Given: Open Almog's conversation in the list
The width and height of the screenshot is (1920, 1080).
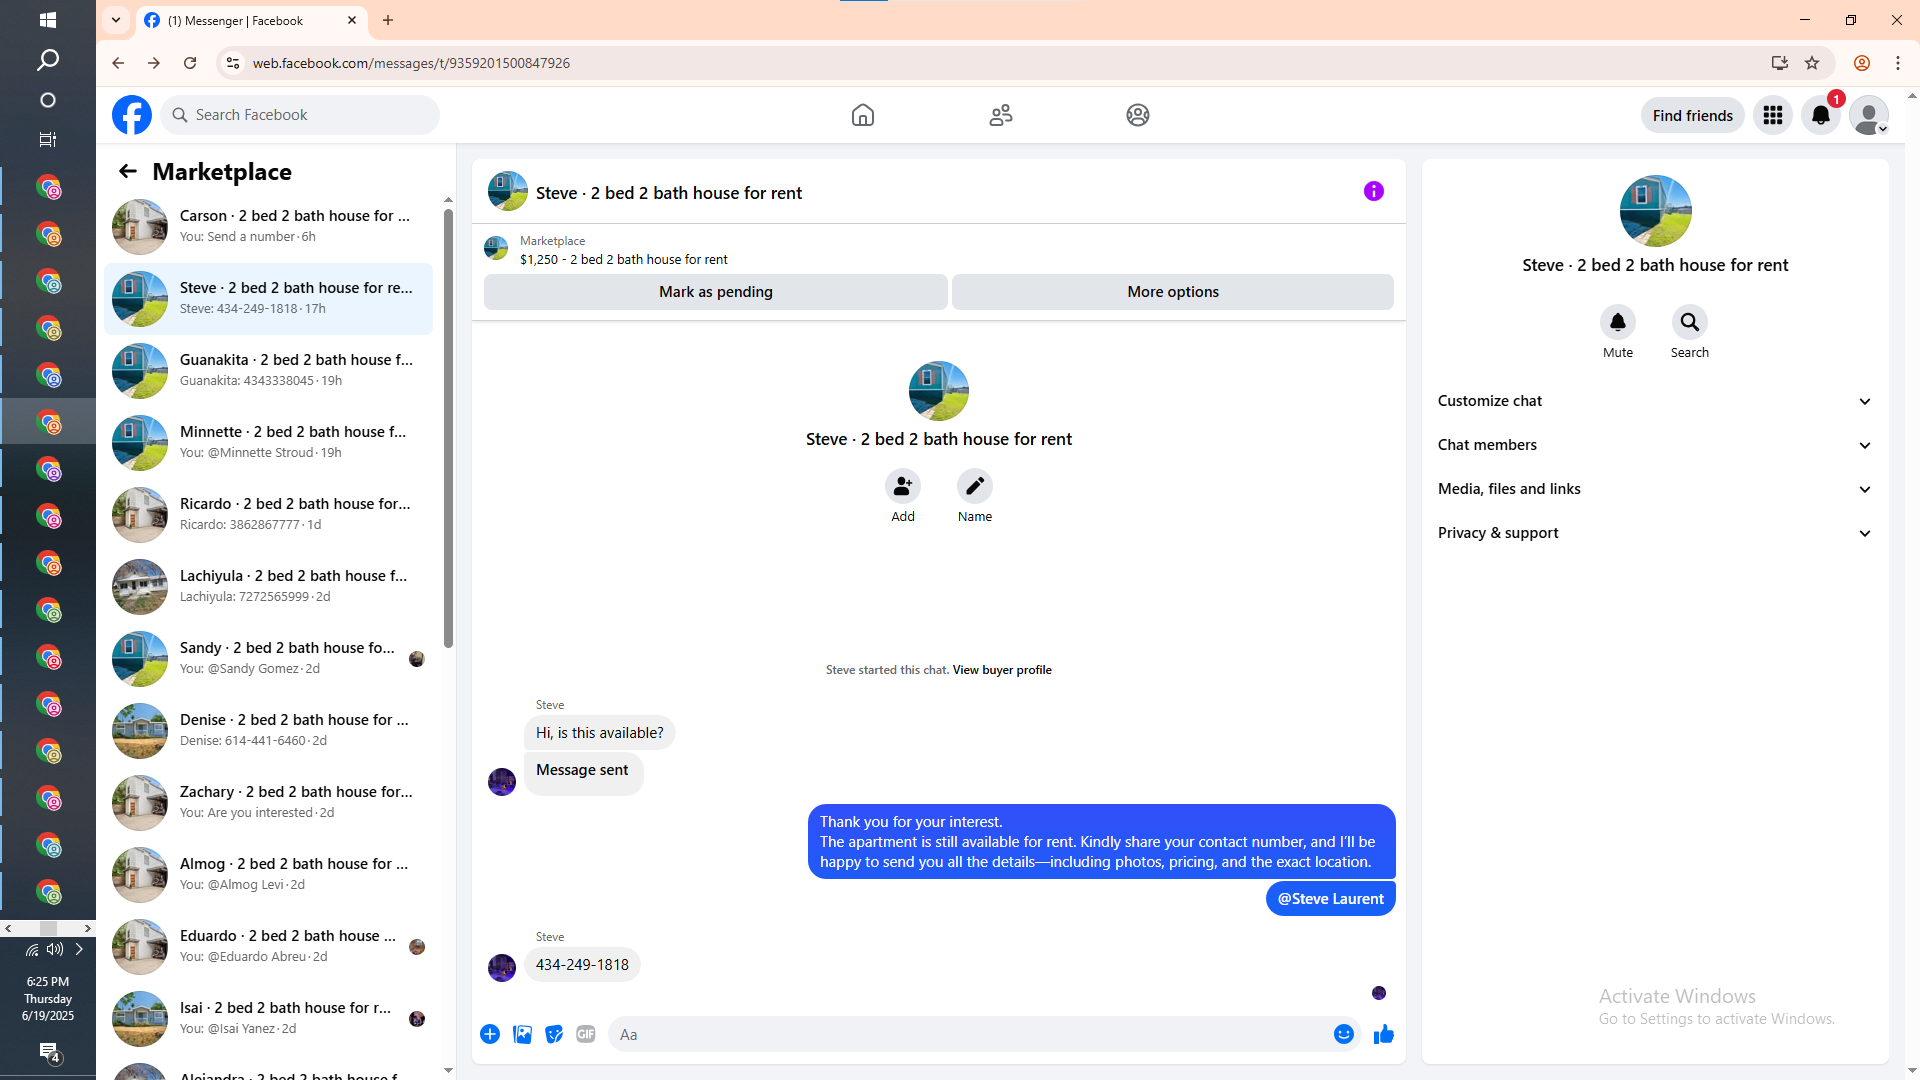Looking at the screenshot, I should point(268,874).
